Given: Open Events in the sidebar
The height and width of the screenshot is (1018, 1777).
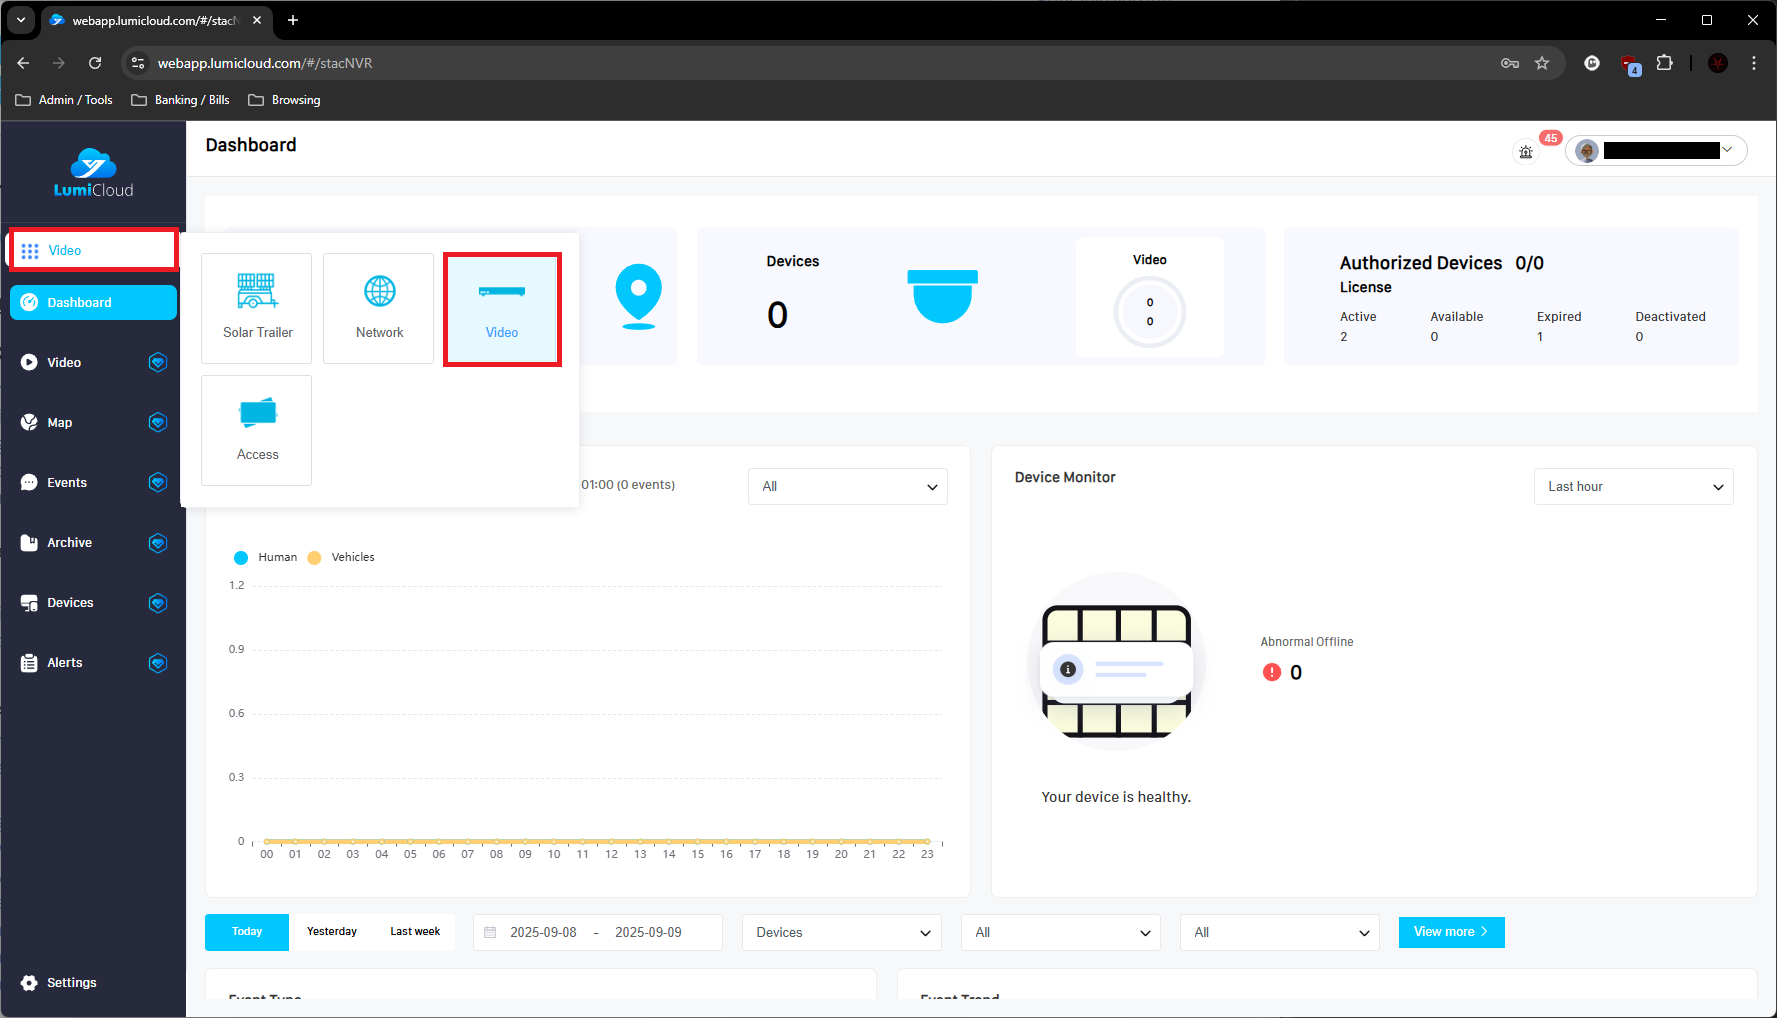Looking at the screenshot, I should 67,483.
